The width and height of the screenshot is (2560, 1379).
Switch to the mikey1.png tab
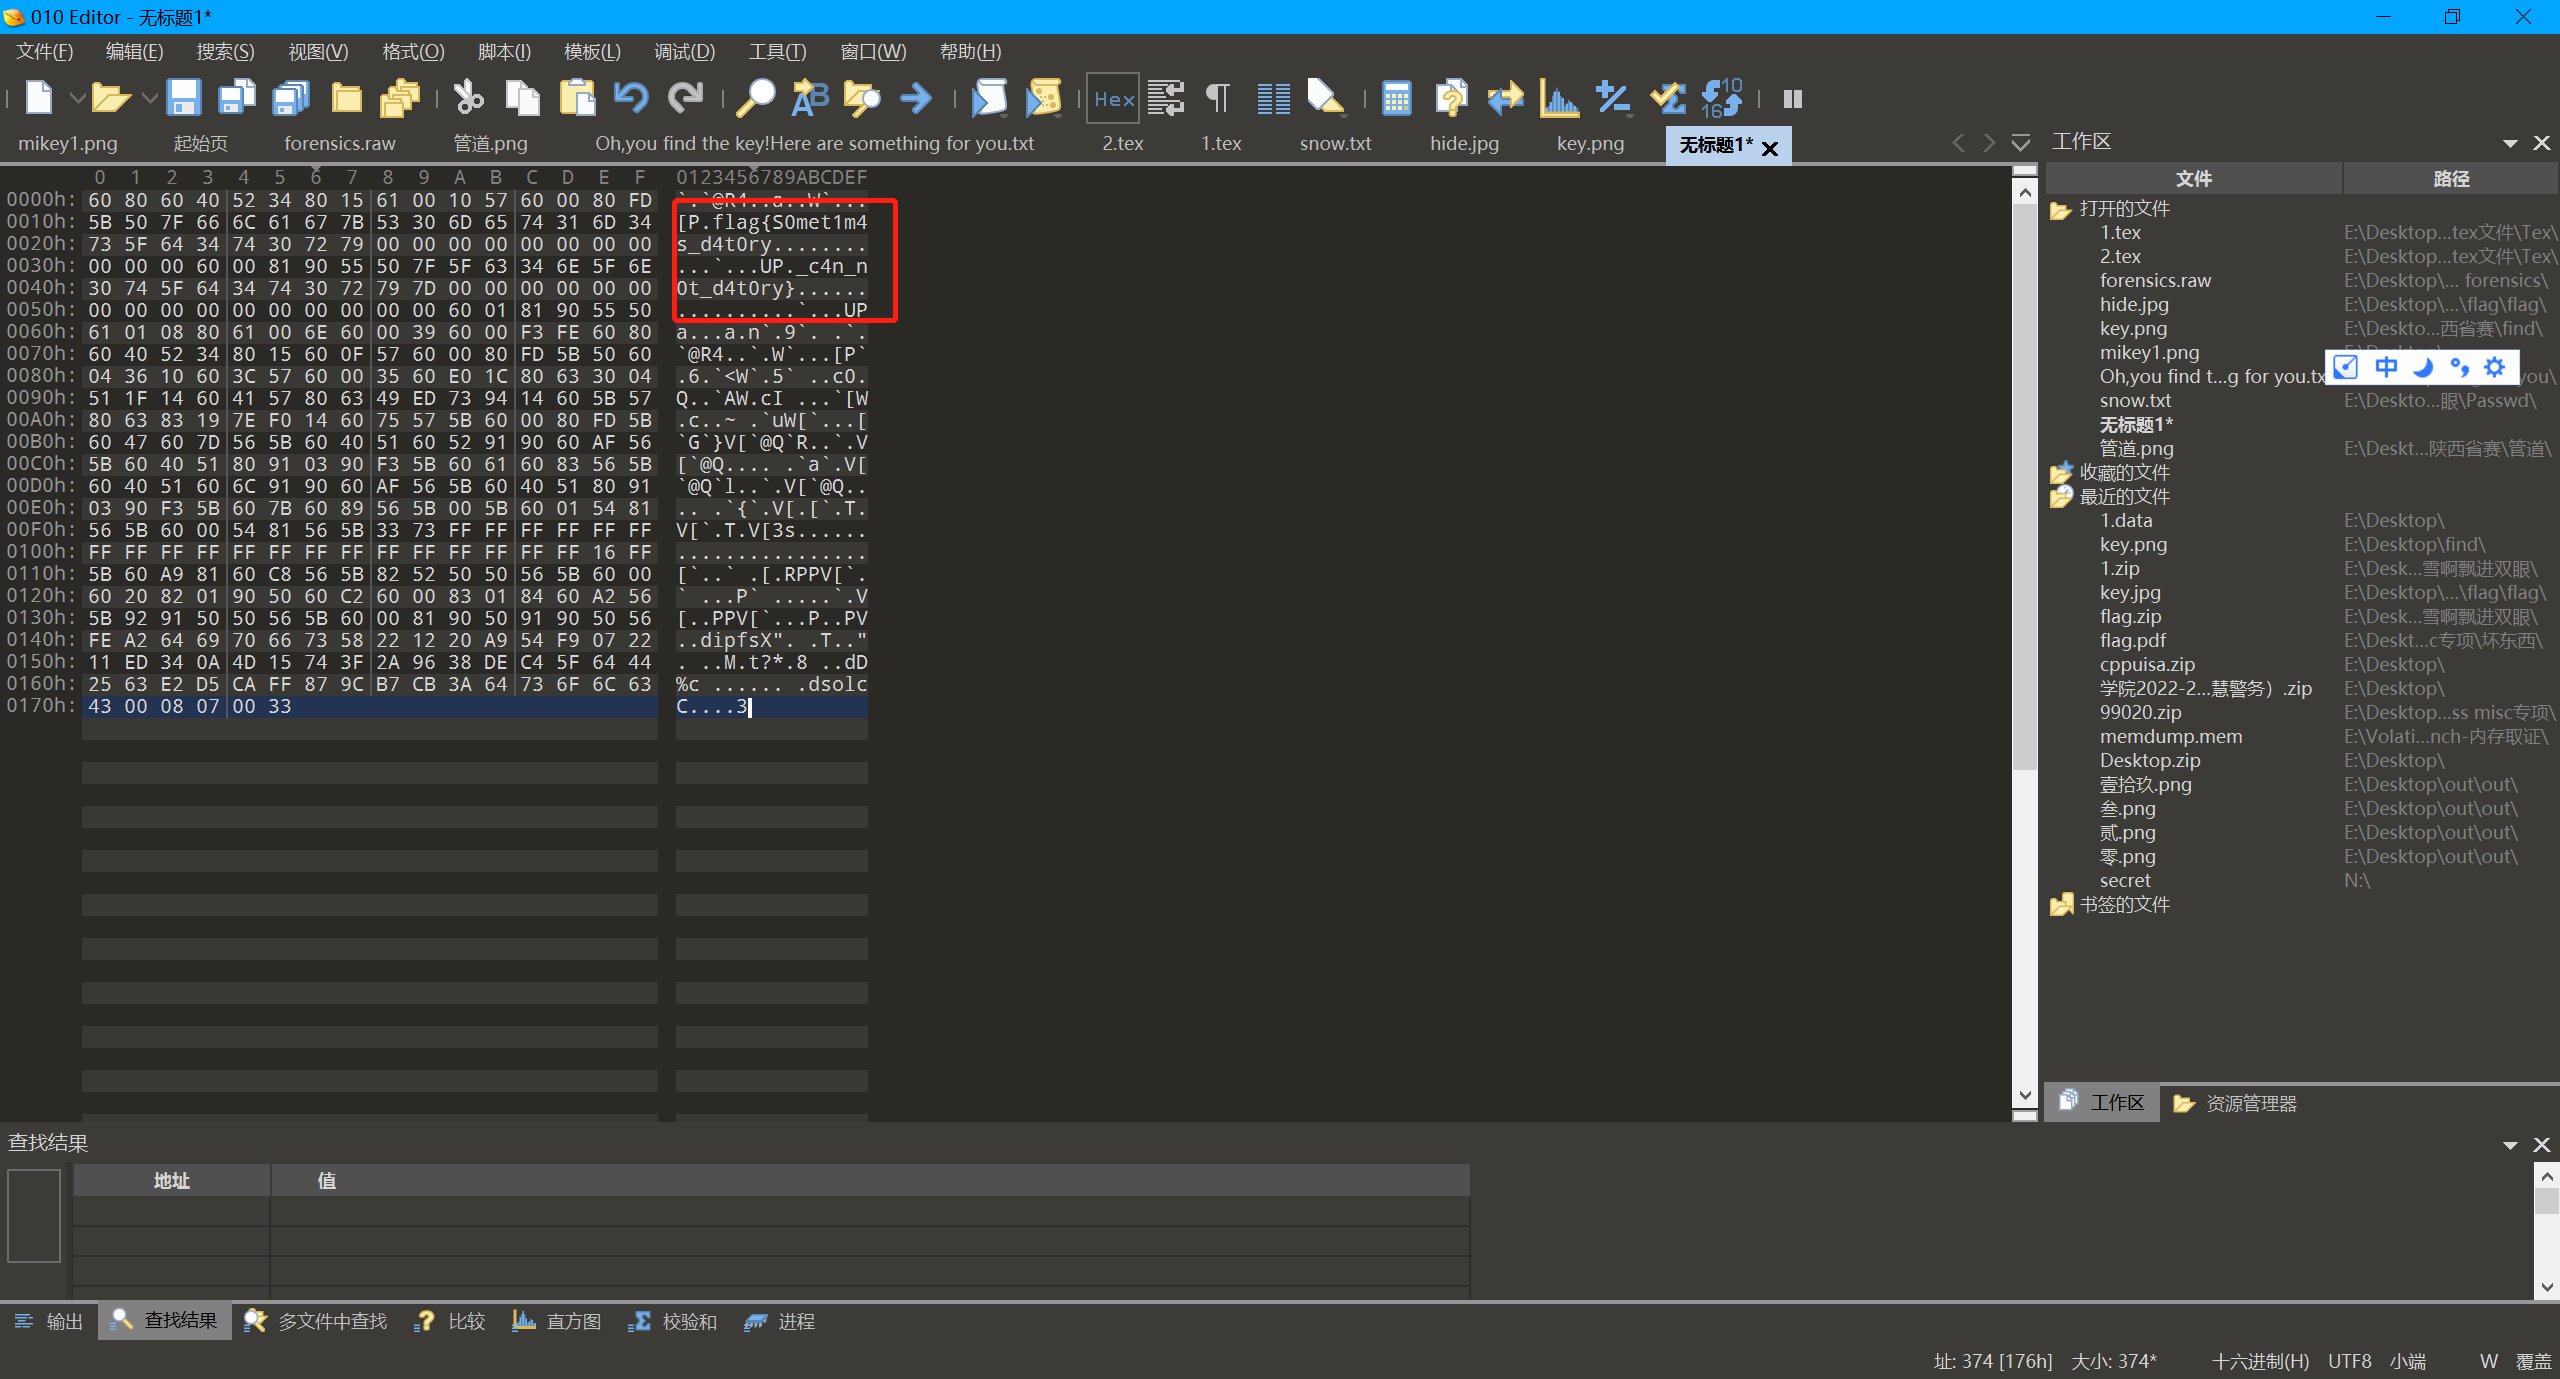click(68, 143)
